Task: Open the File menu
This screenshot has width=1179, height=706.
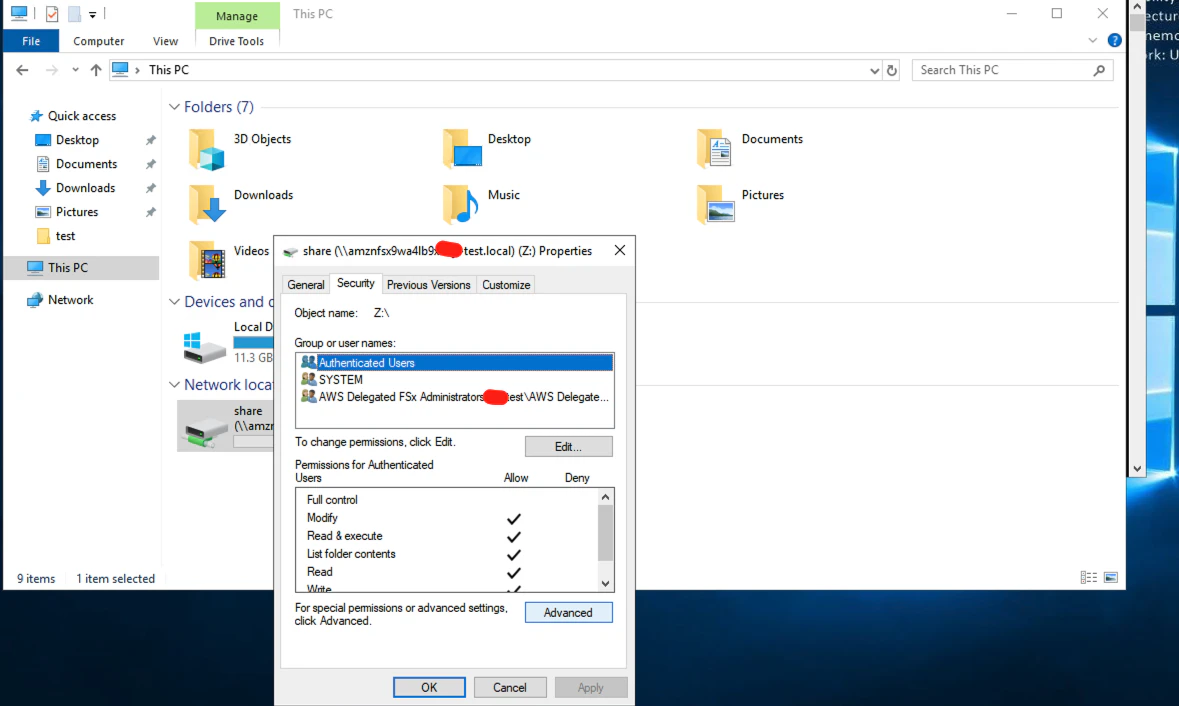Action: (x=31, y=41)
